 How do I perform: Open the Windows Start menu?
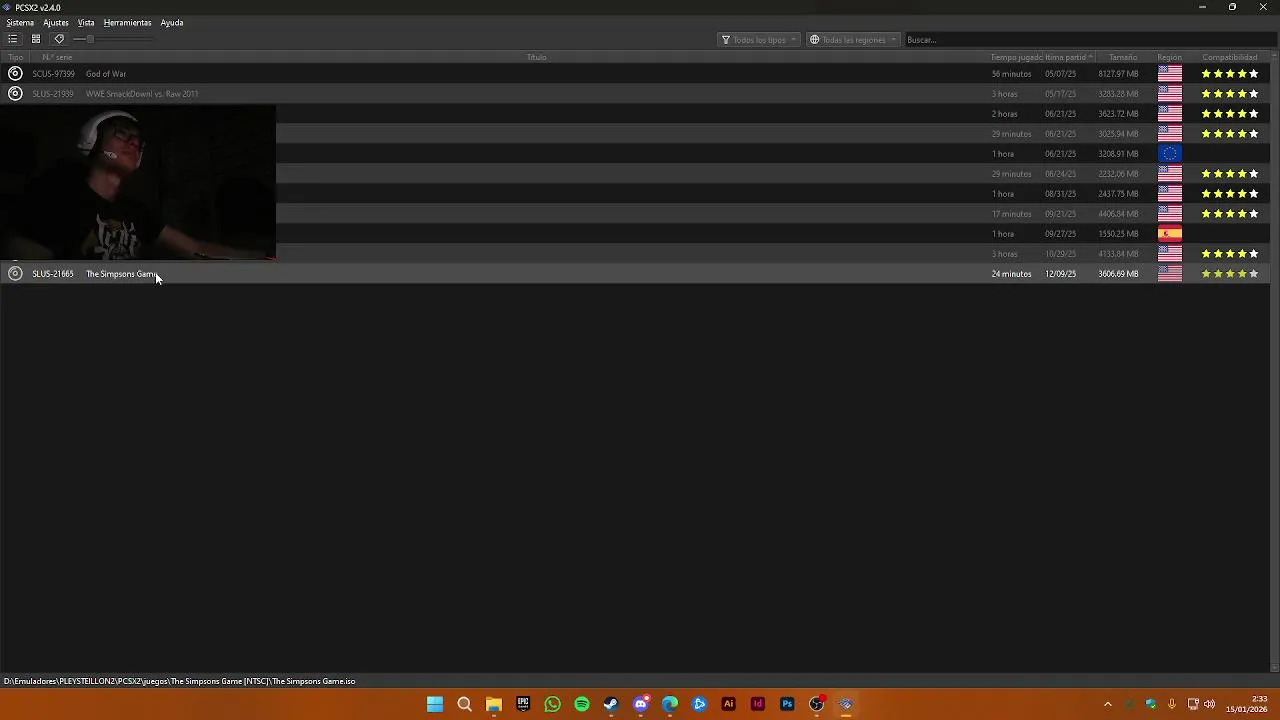click(x=435, y=704)
